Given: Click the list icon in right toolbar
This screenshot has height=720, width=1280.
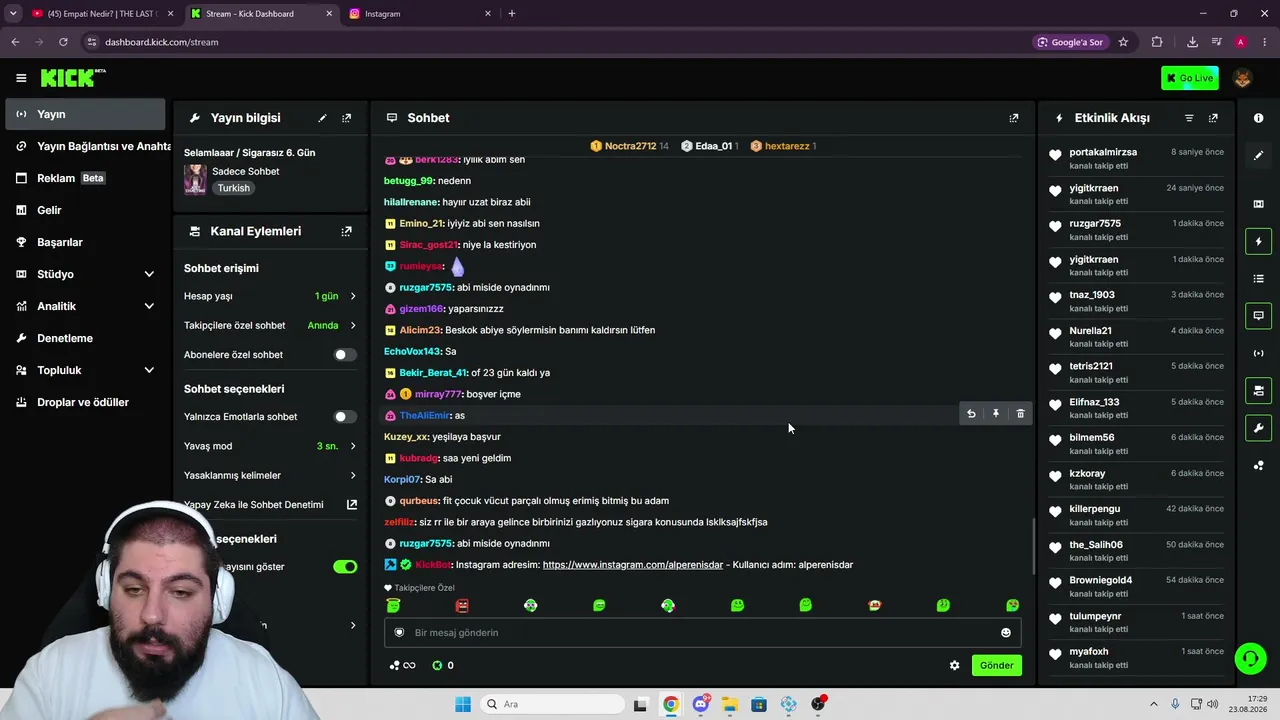Looking at the screenshot, I should (x=1259, y=278).
